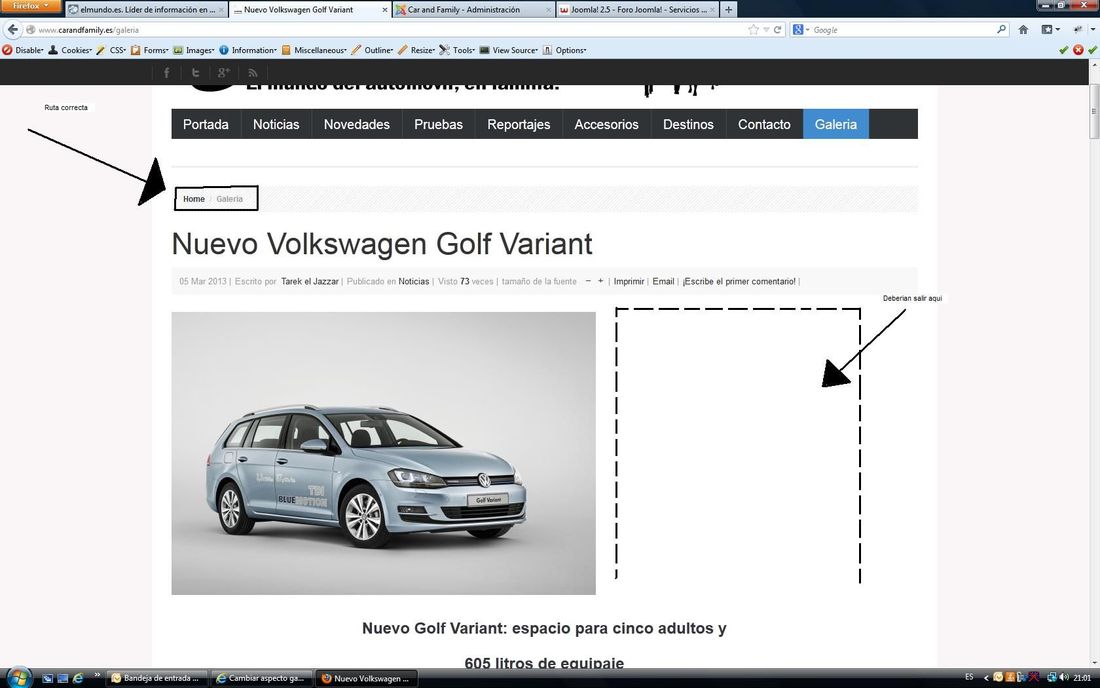1100x688 pixels.
Task: Open the View Source developer toolbar menu
Action: (509, 50)
